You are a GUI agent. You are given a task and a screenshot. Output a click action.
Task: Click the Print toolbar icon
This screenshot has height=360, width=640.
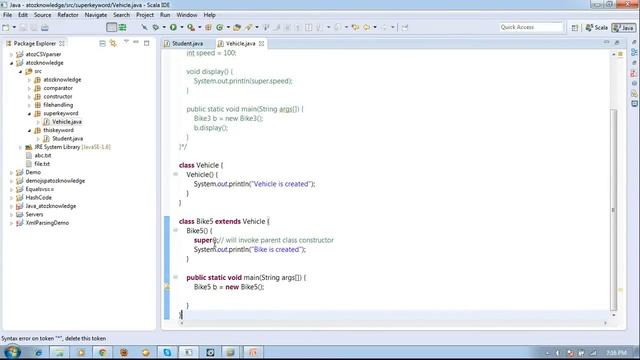tap(44, 27)
